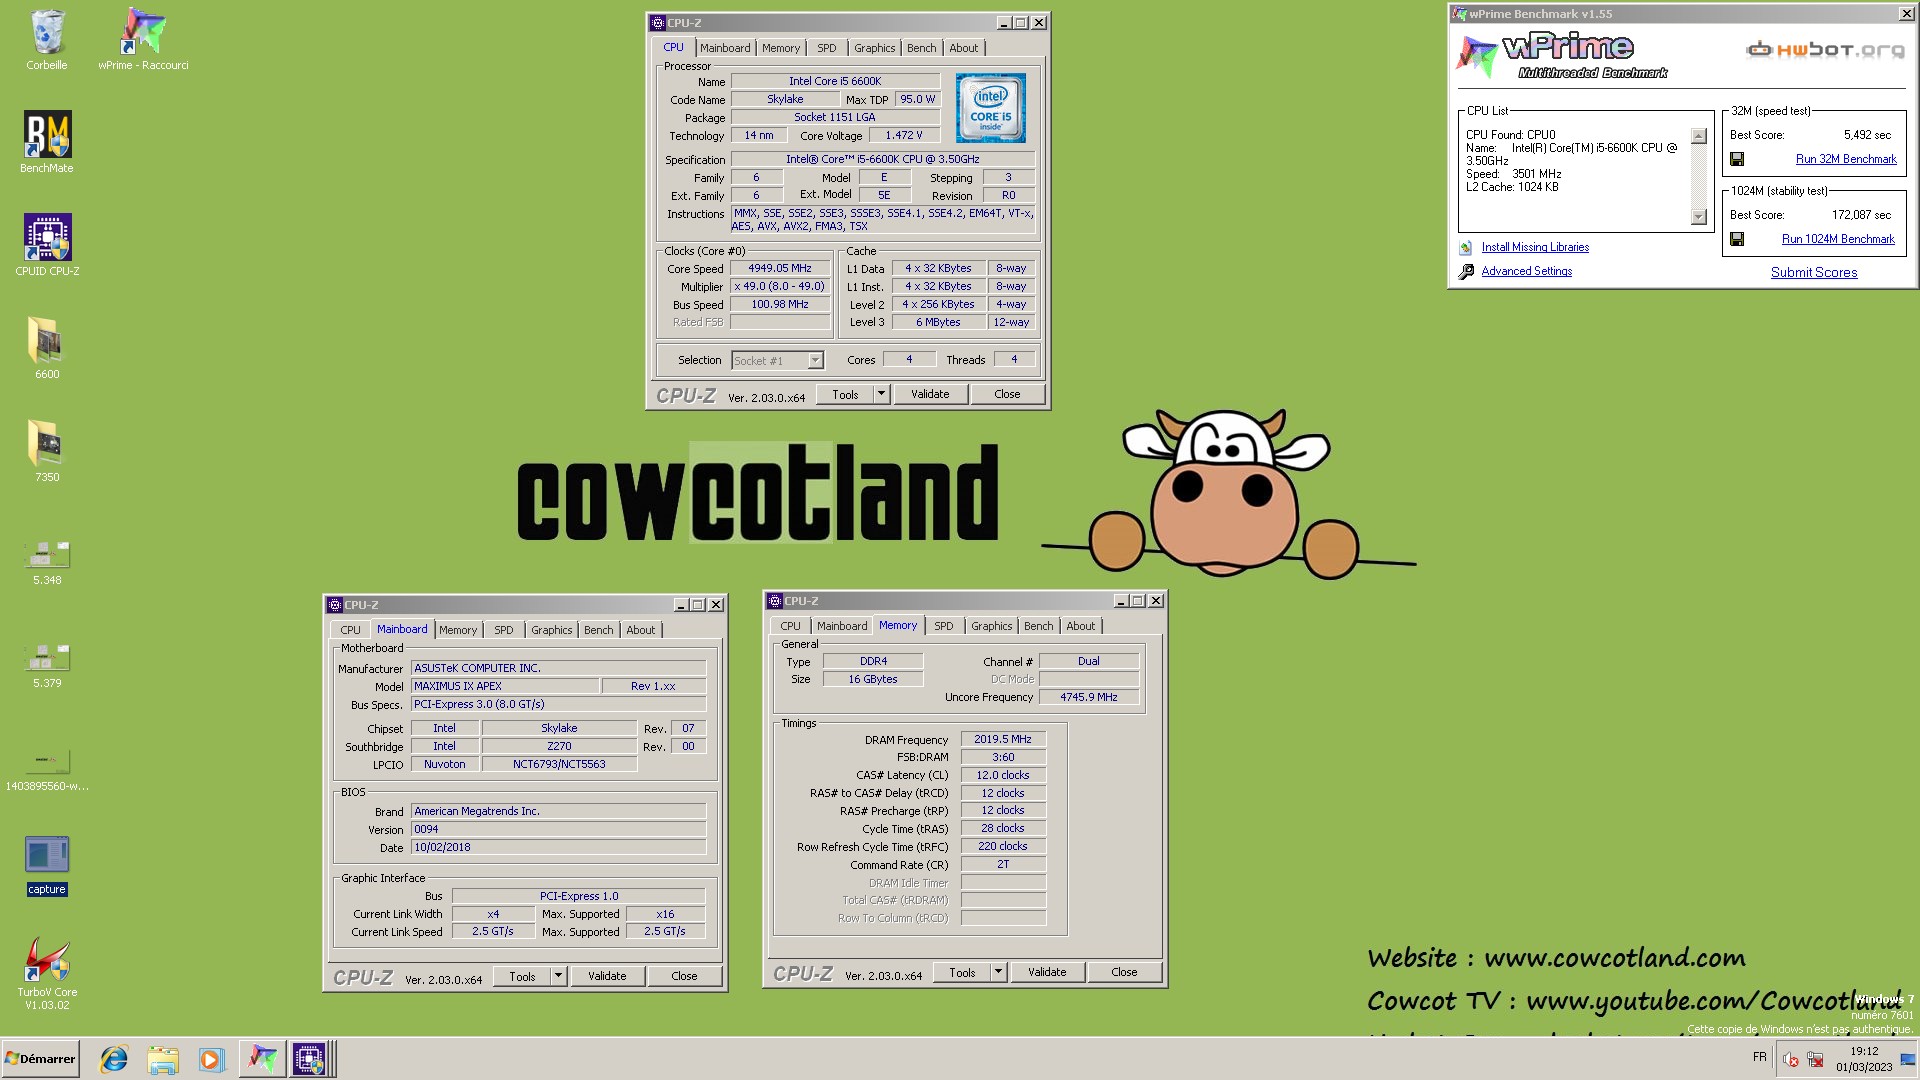1920x1080 pixels.
Task: Click the Submit Scores link
Action: (1814, 272)
